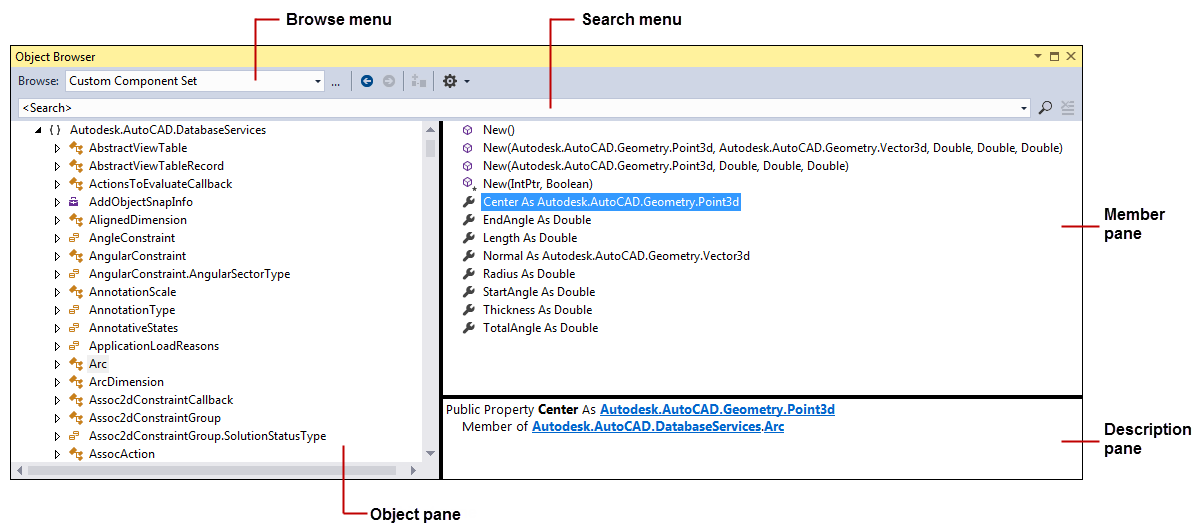The width and height of the screenshot is (1203, 530).
Task: Expand the ActionsToEvaluateCallback node
Action: [x=57, y=184]
